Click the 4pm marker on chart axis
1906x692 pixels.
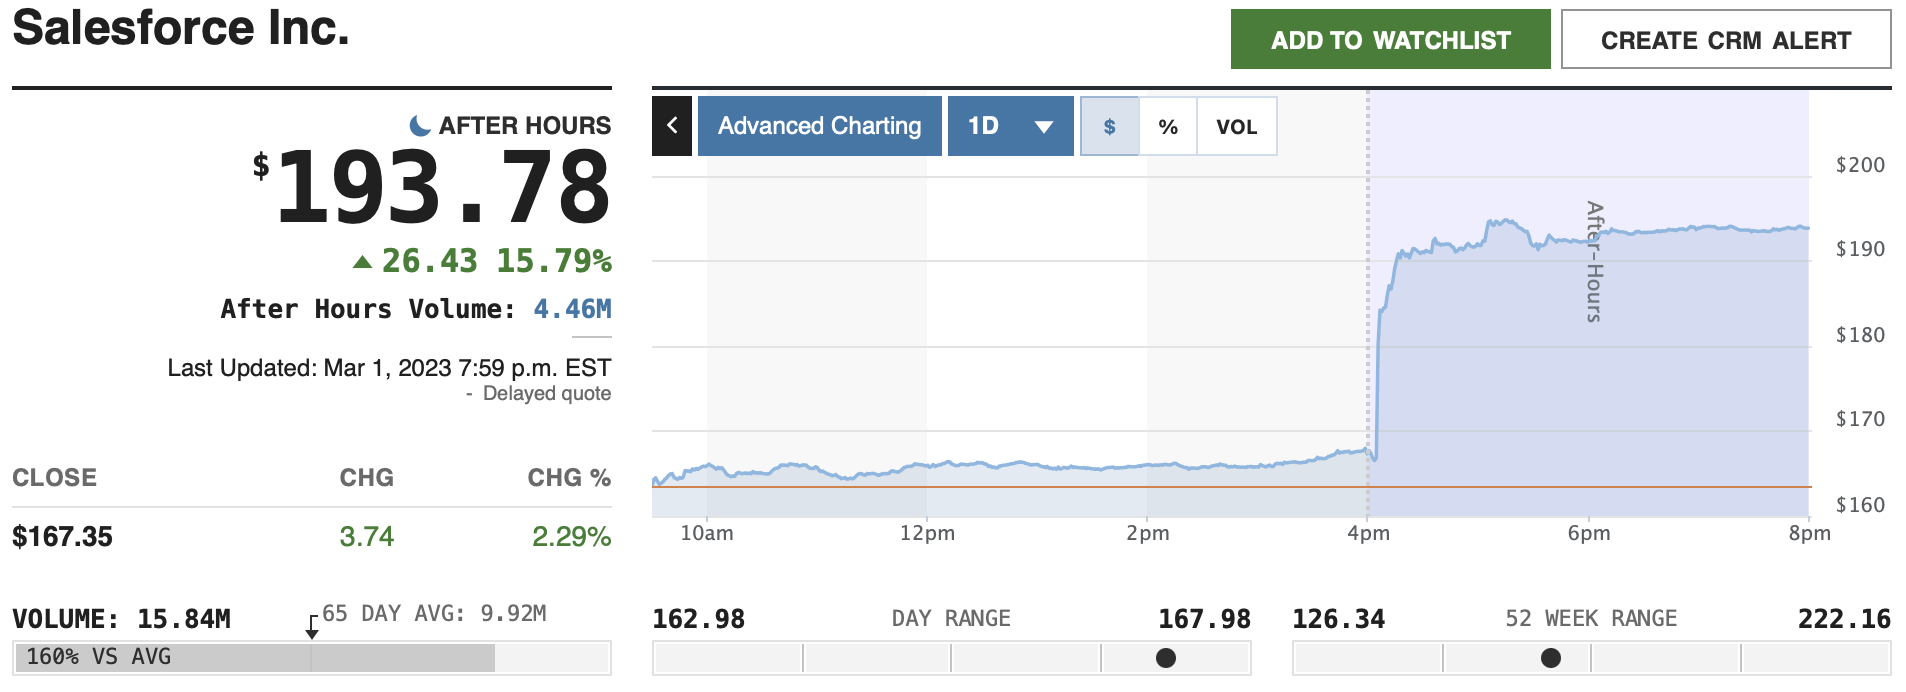pyautogui.click(x=1368, y=533)
